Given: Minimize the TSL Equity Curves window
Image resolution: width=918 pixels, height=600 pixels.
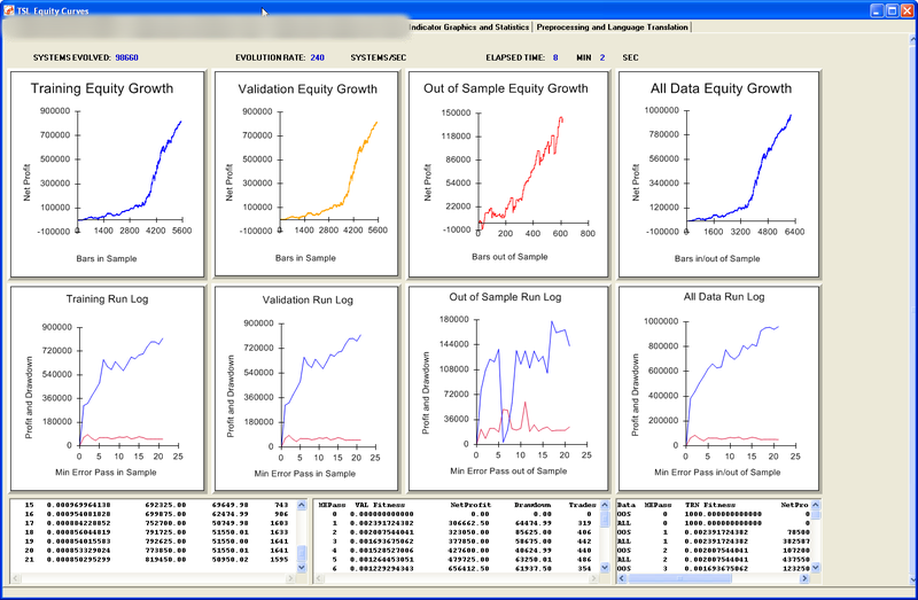Looking at the screenshot, I should [x=876, y=10].
